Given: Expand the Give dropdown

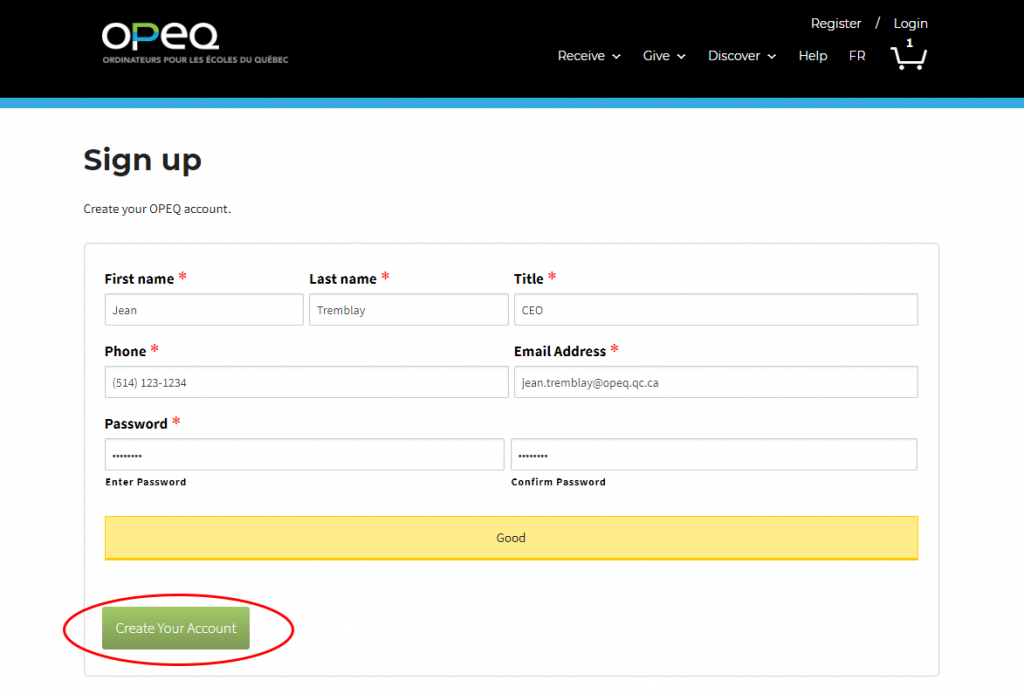Looking at the screenshot, I should click(663, 56).
